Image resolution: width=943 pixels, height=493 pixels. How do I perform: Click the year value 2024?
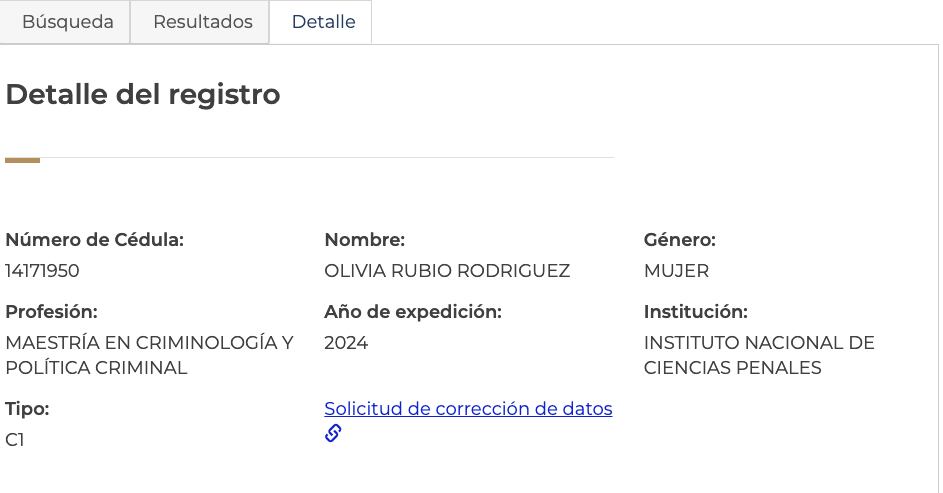coord(346,343)
